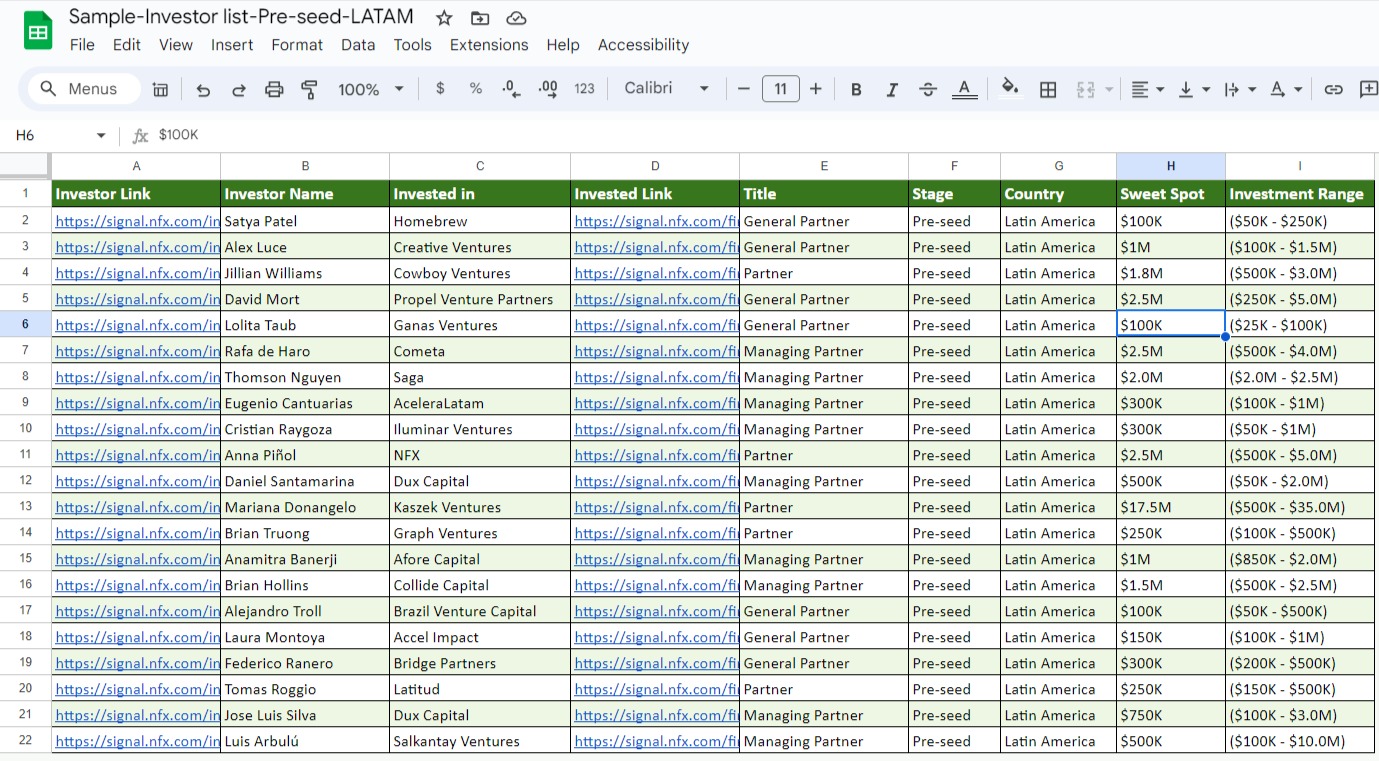Click the Merge cells icon
Screen dimensions: 1379x761
(x=1085, y=89)
